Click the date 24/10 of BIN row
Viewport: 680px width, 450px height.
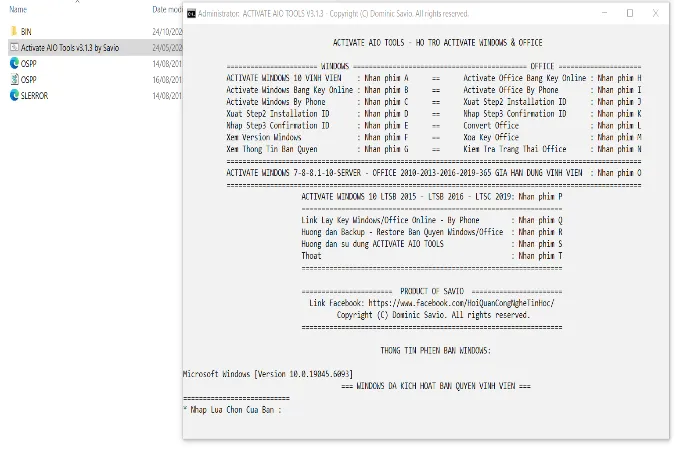[167, 32]
